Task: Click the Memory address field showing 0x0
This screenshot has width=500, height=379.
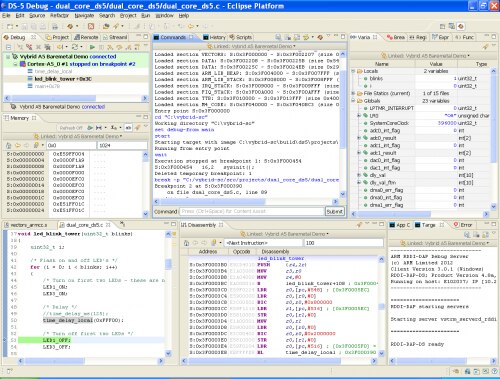Action: [71, 145]
